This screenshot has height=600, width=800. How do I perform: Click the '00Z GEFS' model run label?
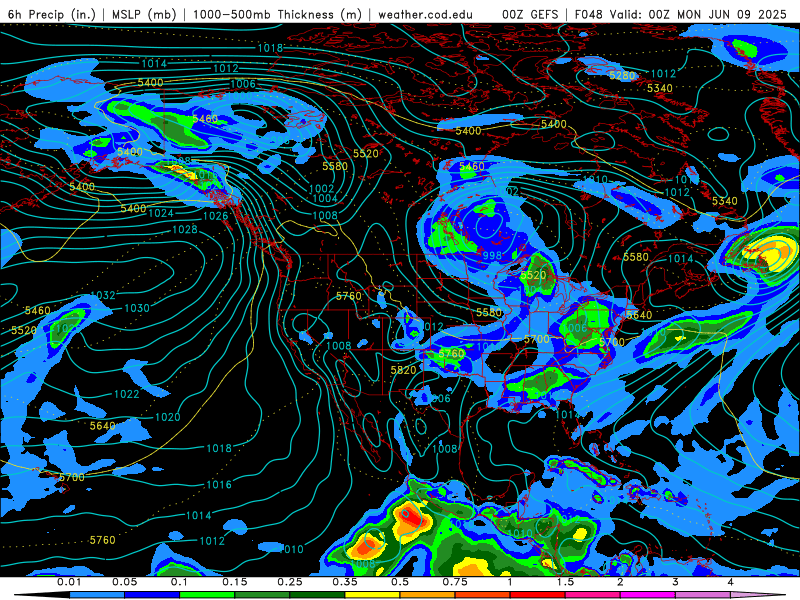click(530, 14)
